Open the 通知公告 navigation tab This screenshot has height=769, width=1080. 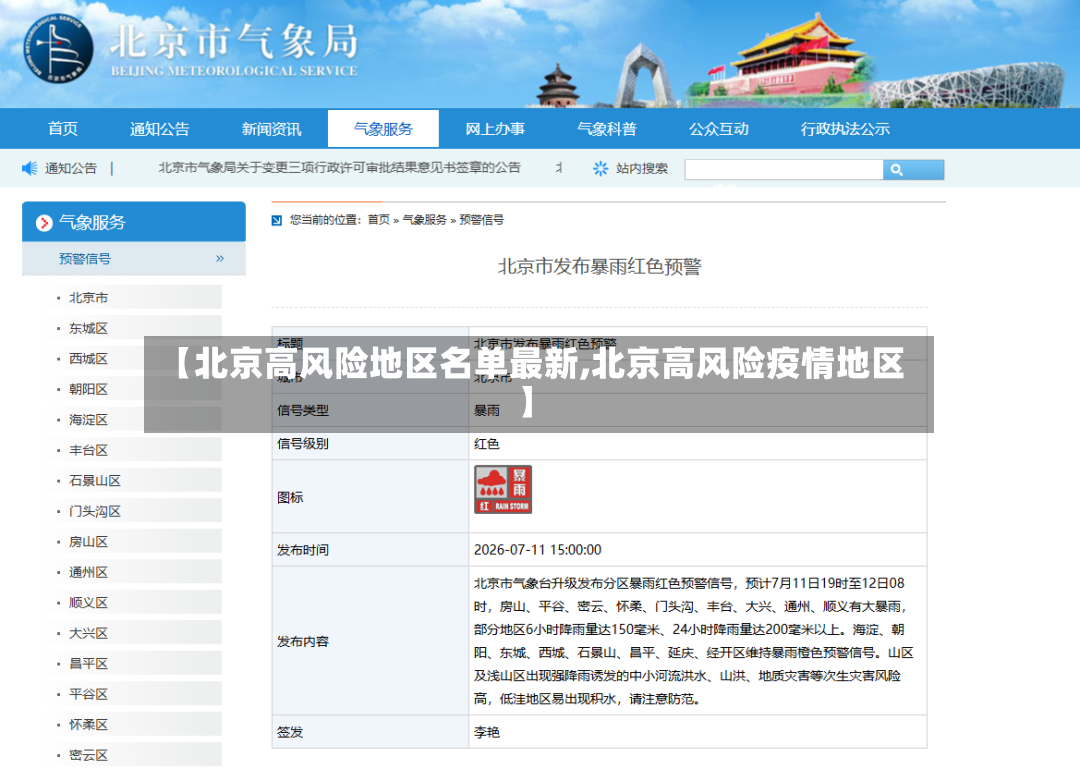pos(160,129)
